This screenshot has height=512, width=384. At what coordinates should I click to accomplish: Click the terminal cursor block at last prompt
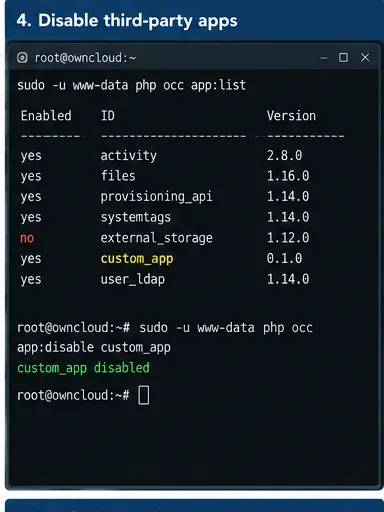pyautogui.click(x=144, y=395)
